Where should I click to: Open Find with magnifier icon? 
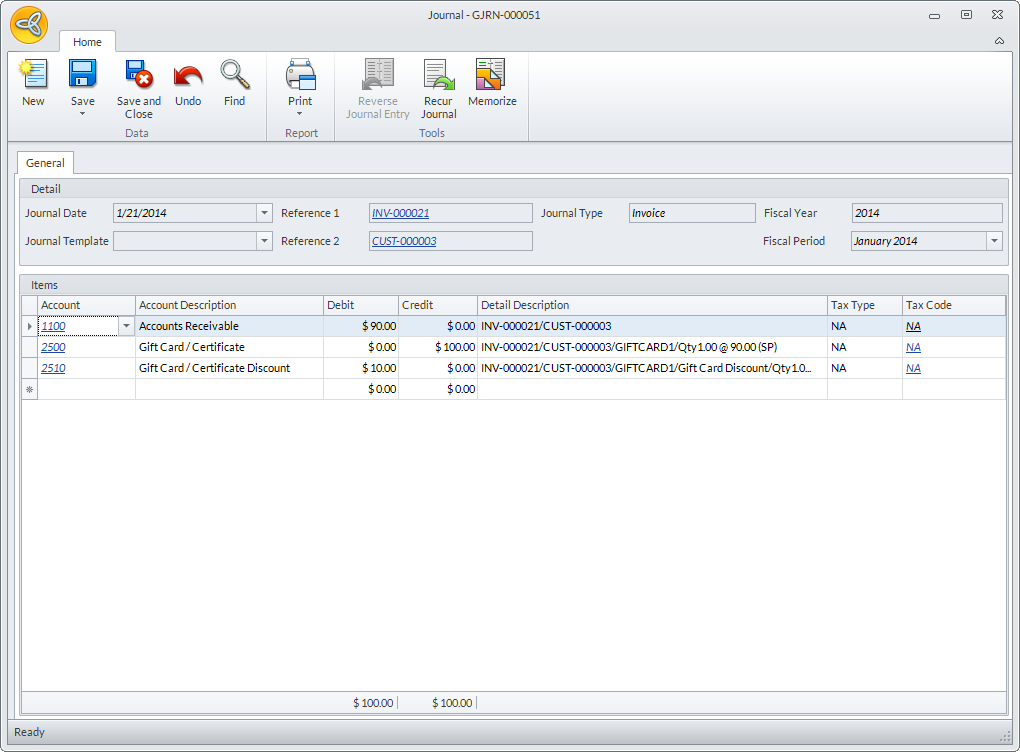pyautogui.click(x=234, y=75)
